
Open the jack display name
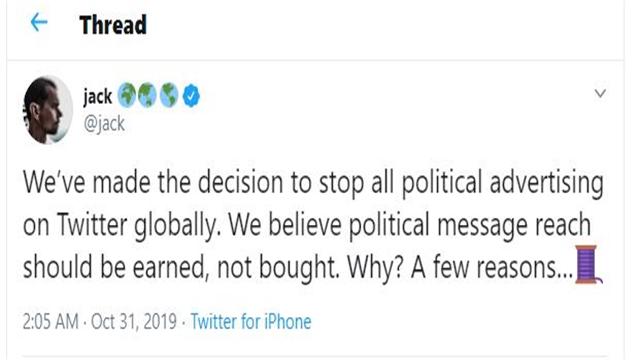coord(98,96)
